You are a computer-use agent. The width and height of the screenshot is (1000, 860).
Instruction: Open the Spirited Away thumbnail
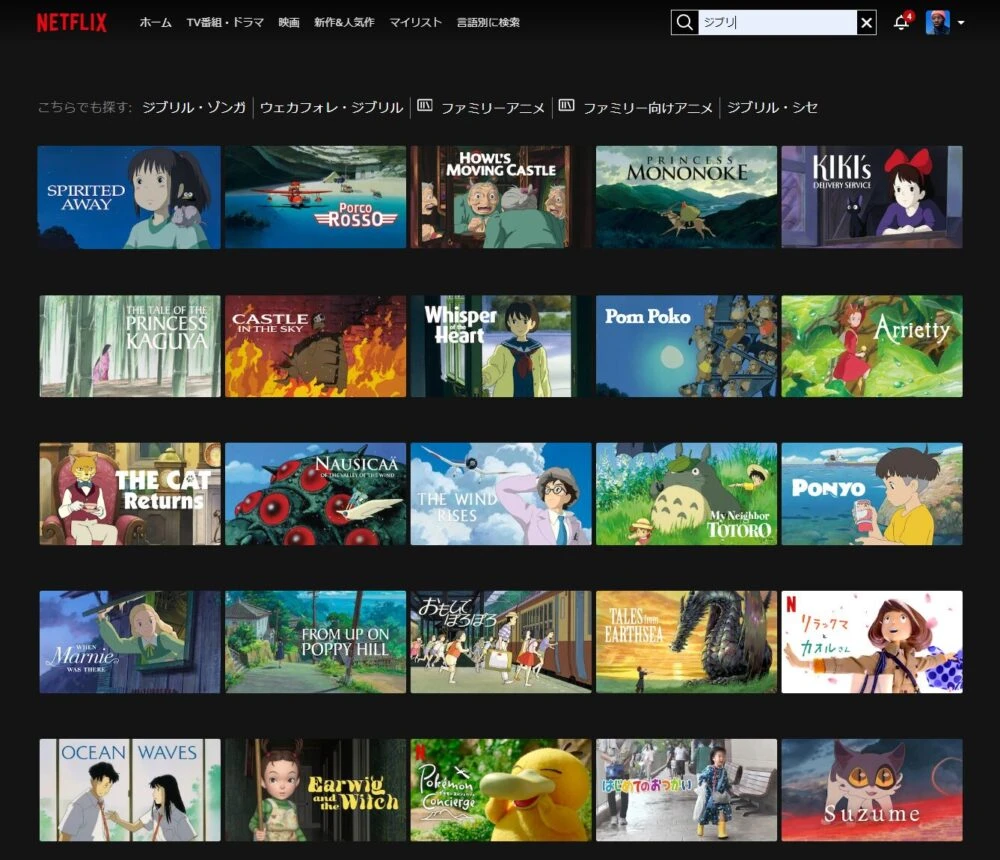point(129,197)
